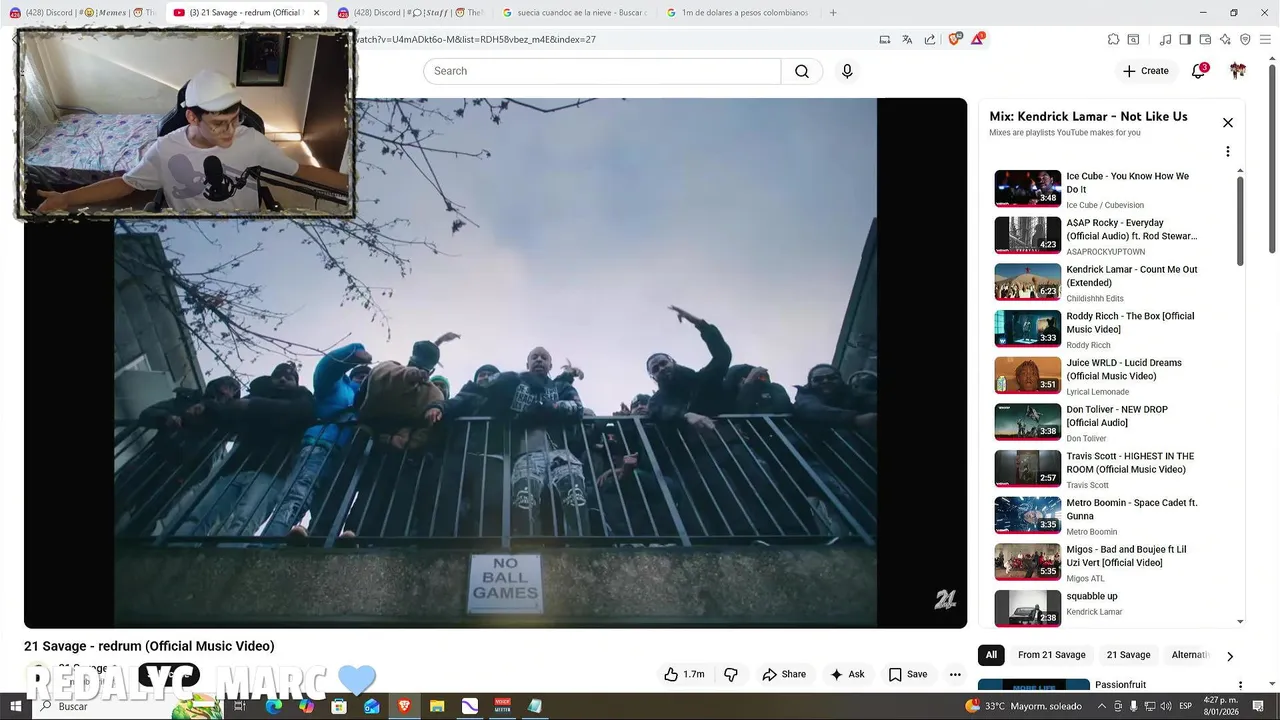Open YouTube notifications bell
Screen dimensions: 1280x720
1198,71
